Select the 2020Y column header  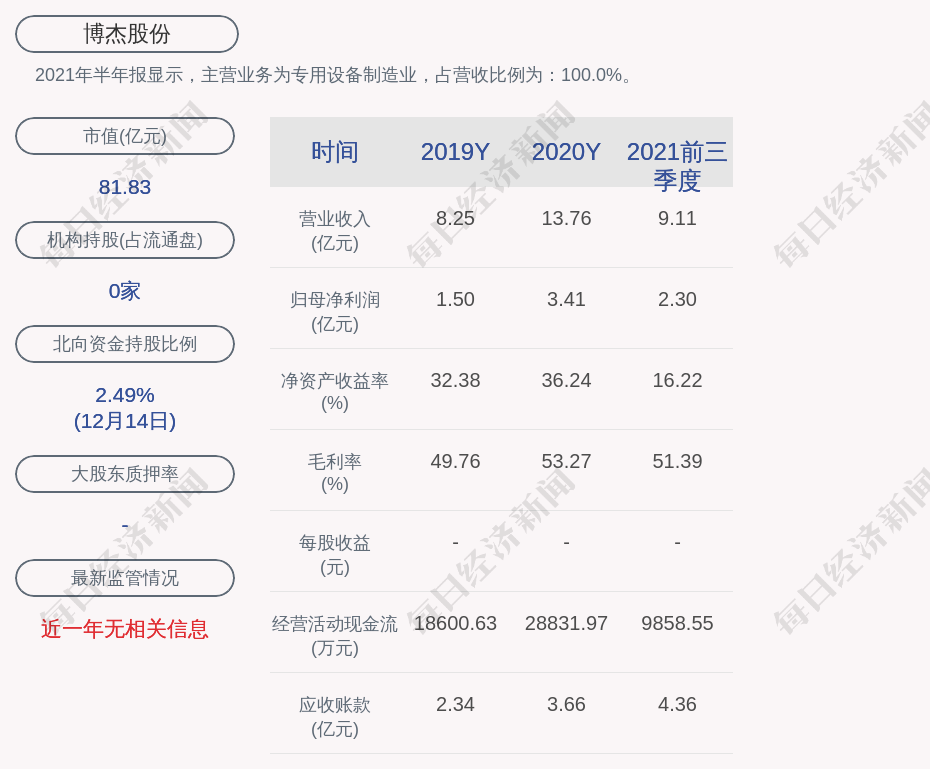click(566, 152)
